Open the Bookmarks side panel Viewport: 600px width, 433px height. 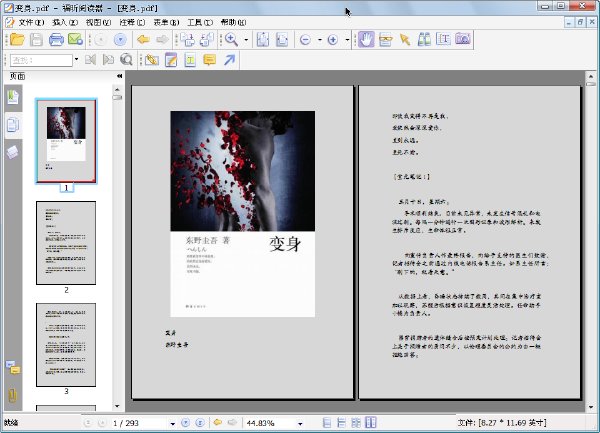click(x=13, y=97)
